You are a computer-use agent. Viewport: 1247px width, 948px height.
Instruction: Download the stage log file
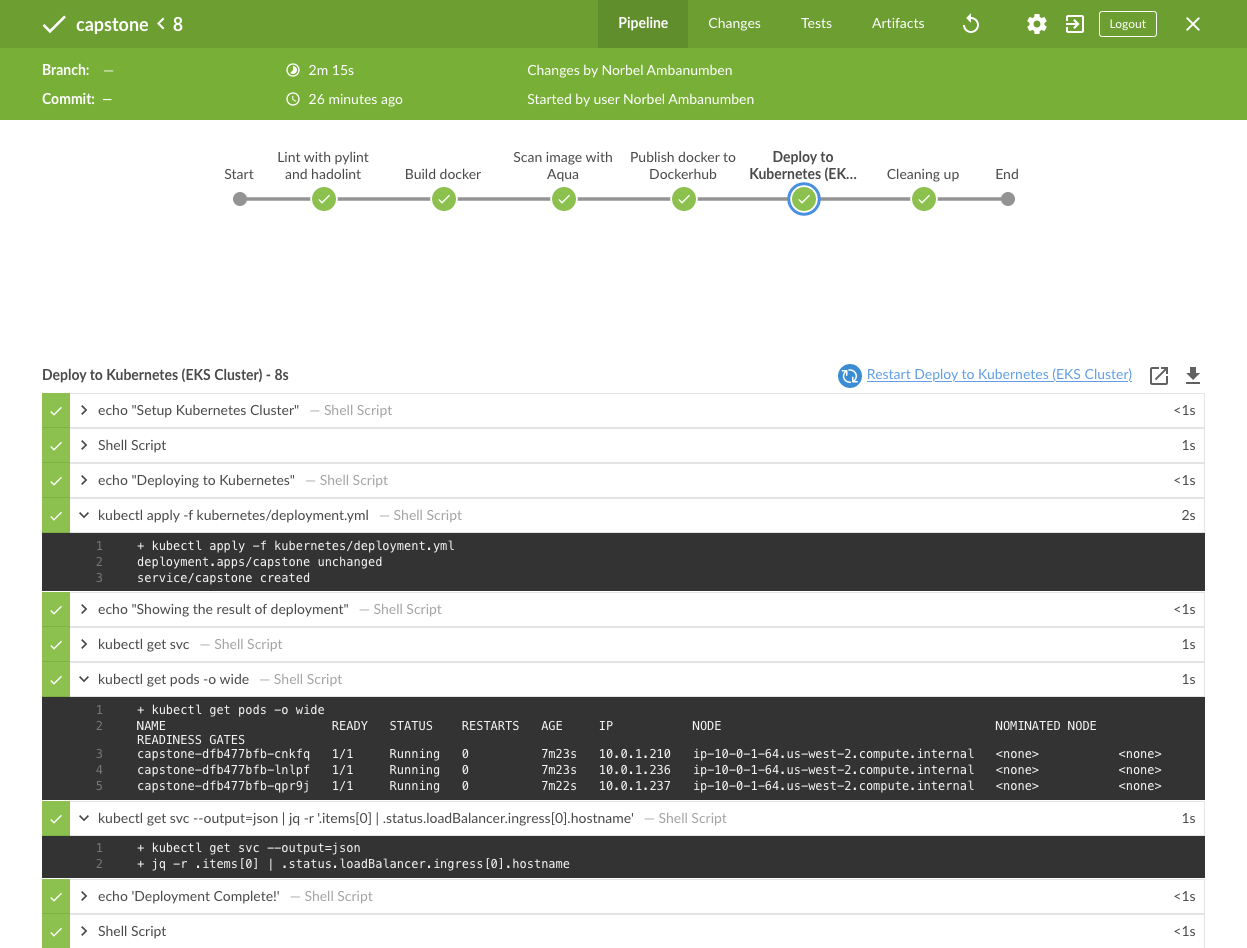coord(1192,376)
